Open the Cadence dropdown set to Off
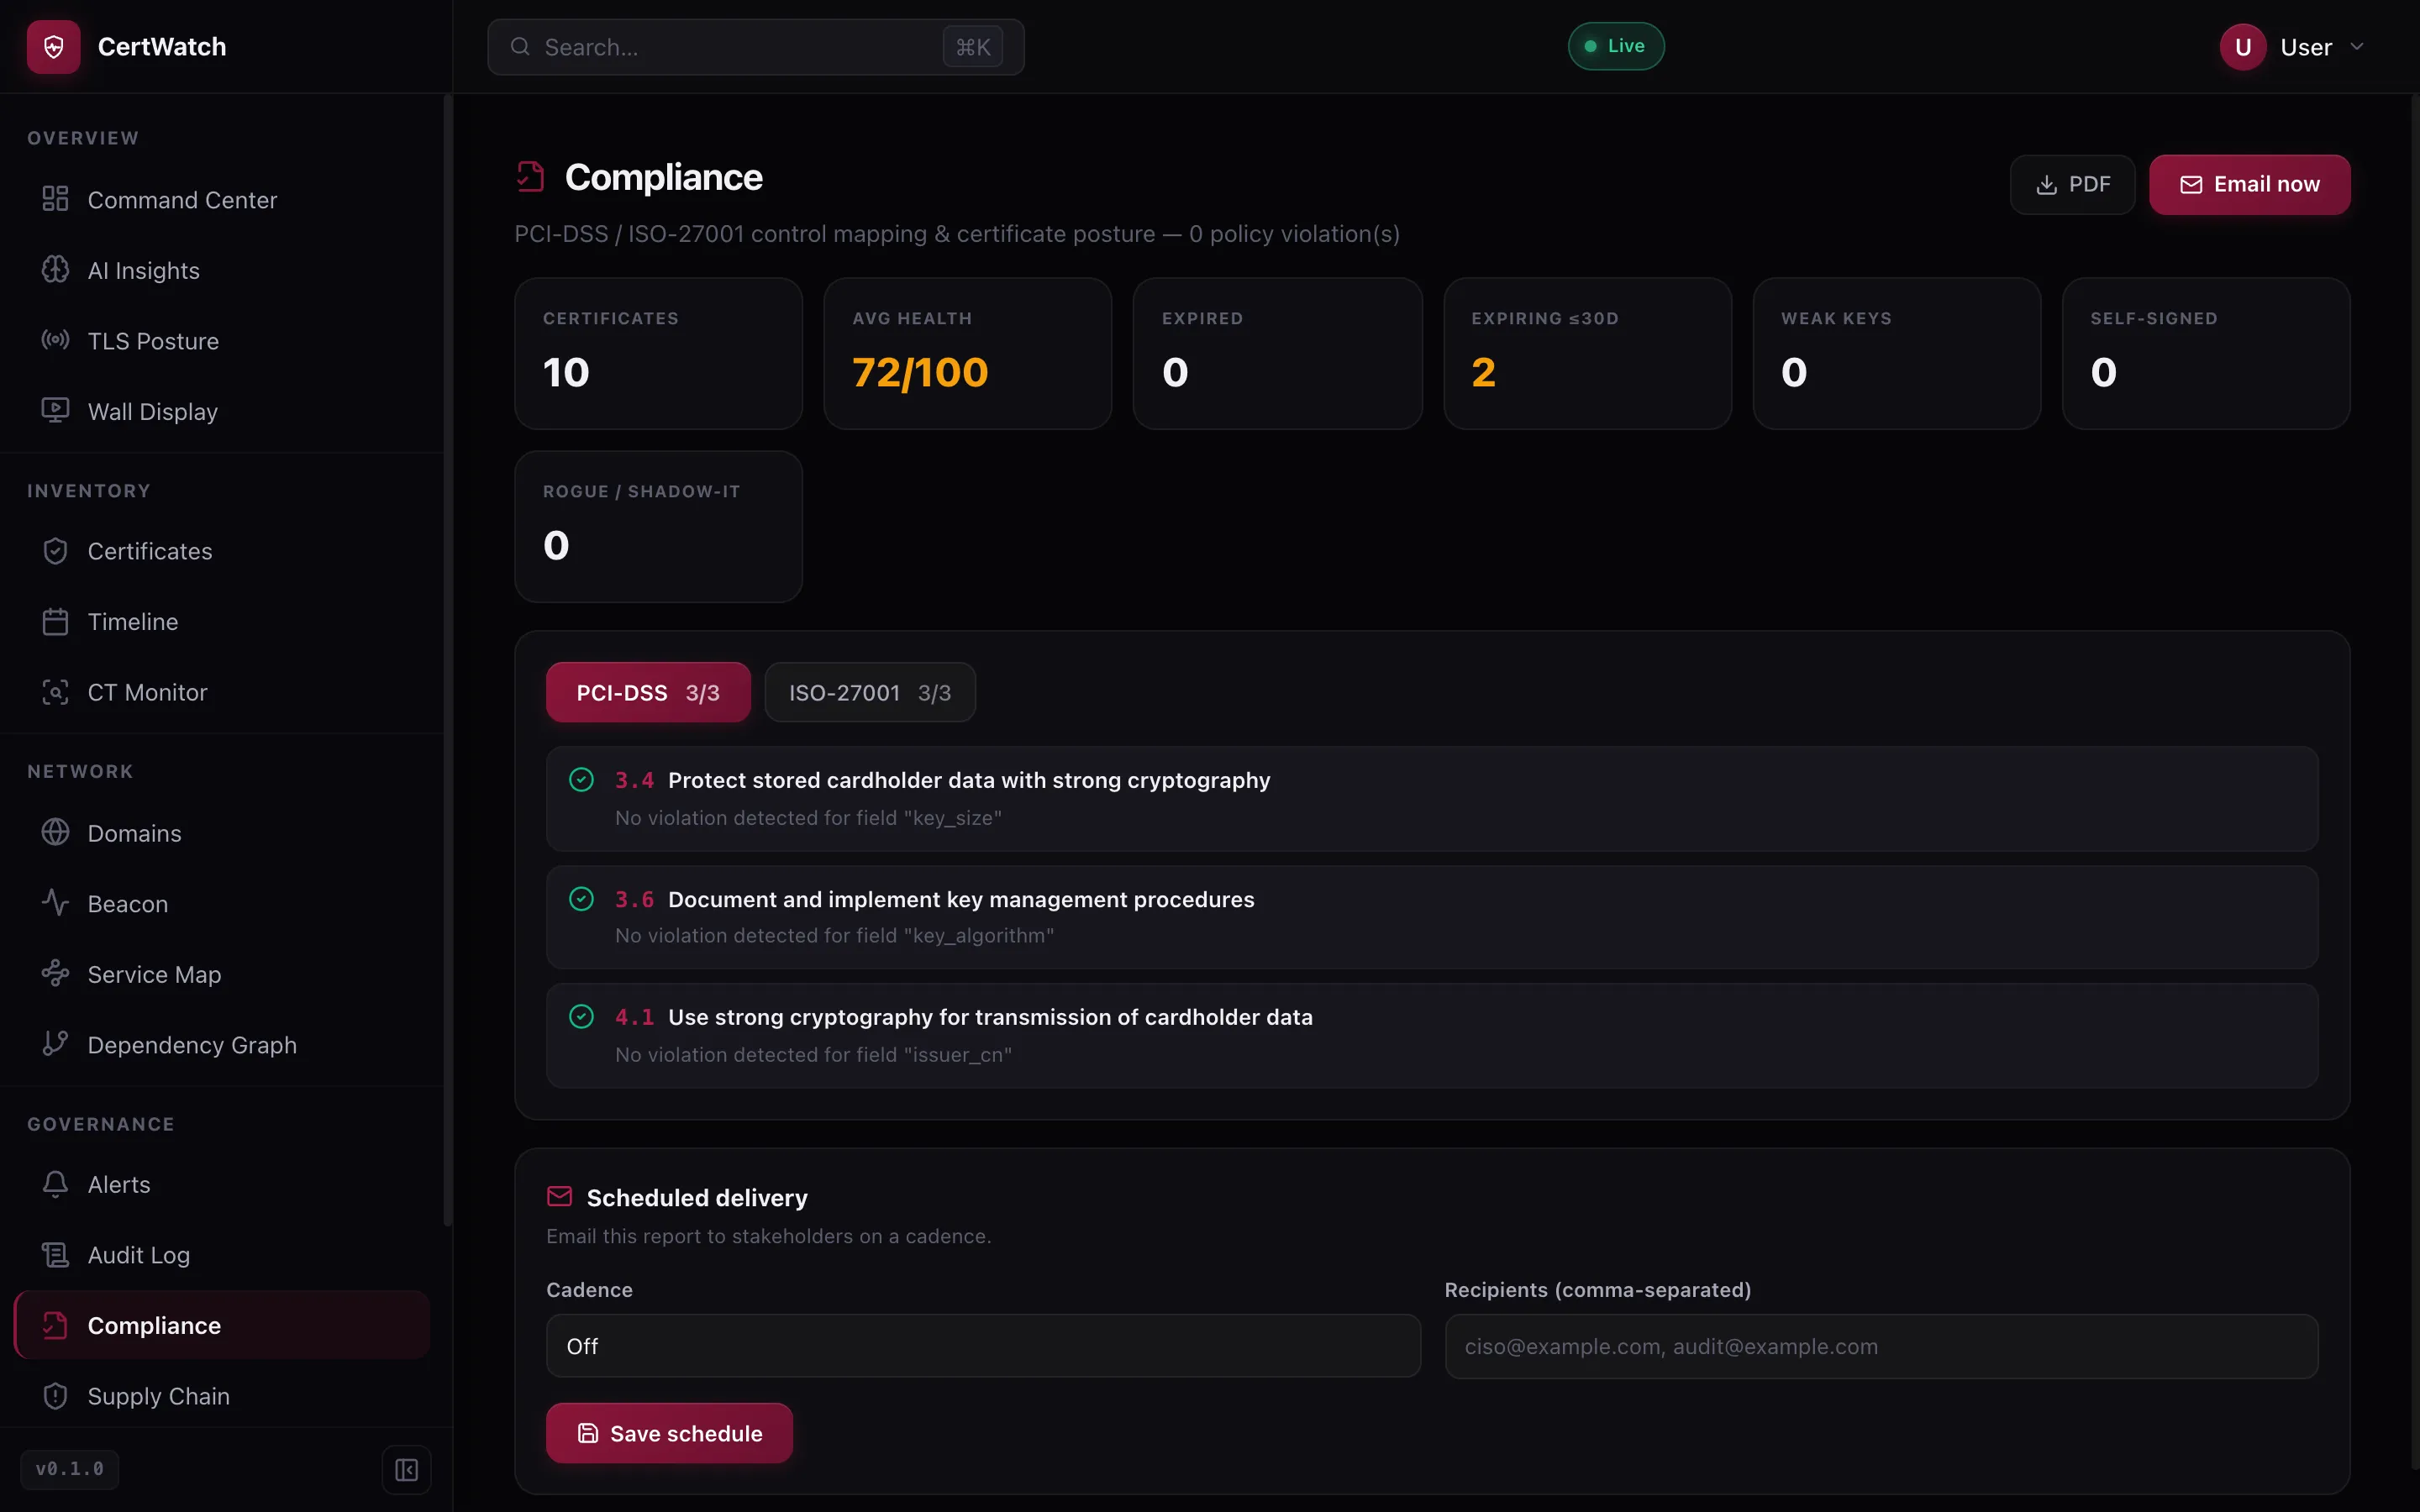The height and width of the screenshot is (1512, 2420). pyautogui.click(x=983, y=1346)
